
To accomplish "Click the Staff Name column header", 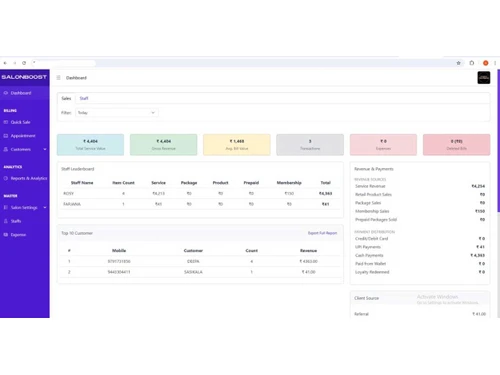I will click(x=82, y=183).
